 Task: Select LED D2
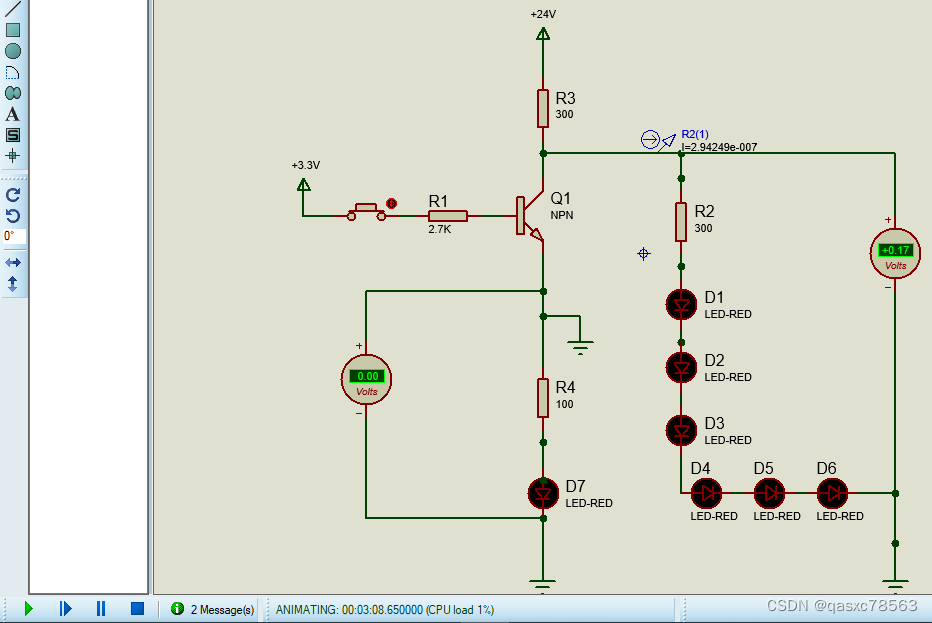pos(681,368)
